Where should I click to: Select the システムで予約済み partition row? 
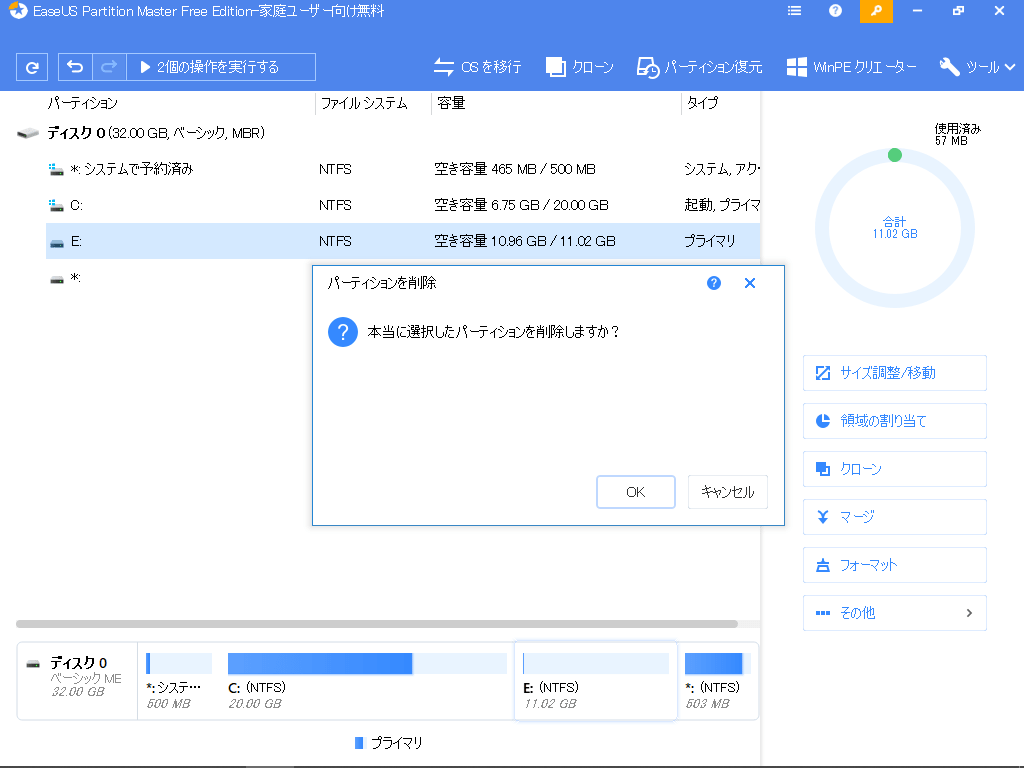pos(403,169)
